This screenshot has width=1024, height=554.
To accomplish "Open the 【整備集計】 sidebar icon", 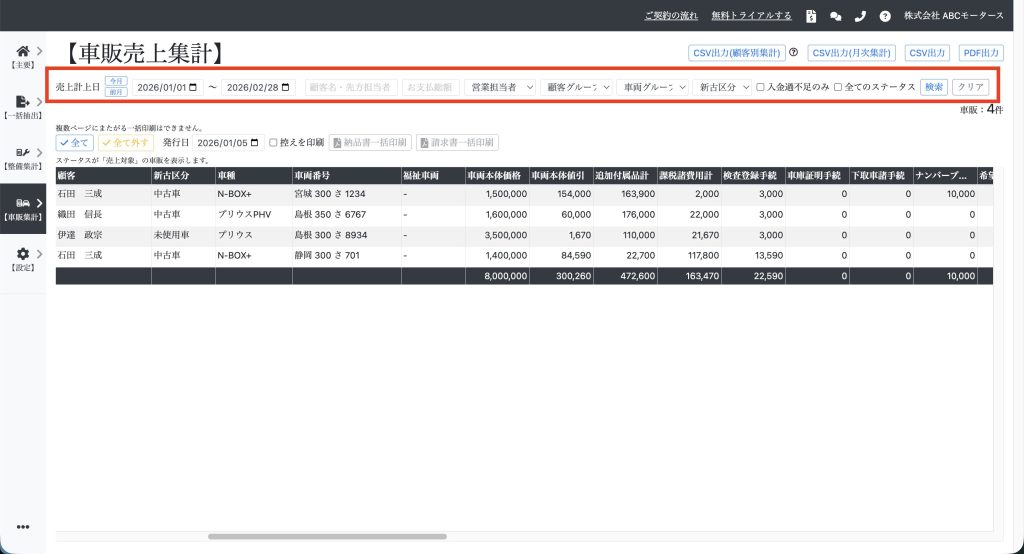I will pyautogui.click(x=23, y=154).
